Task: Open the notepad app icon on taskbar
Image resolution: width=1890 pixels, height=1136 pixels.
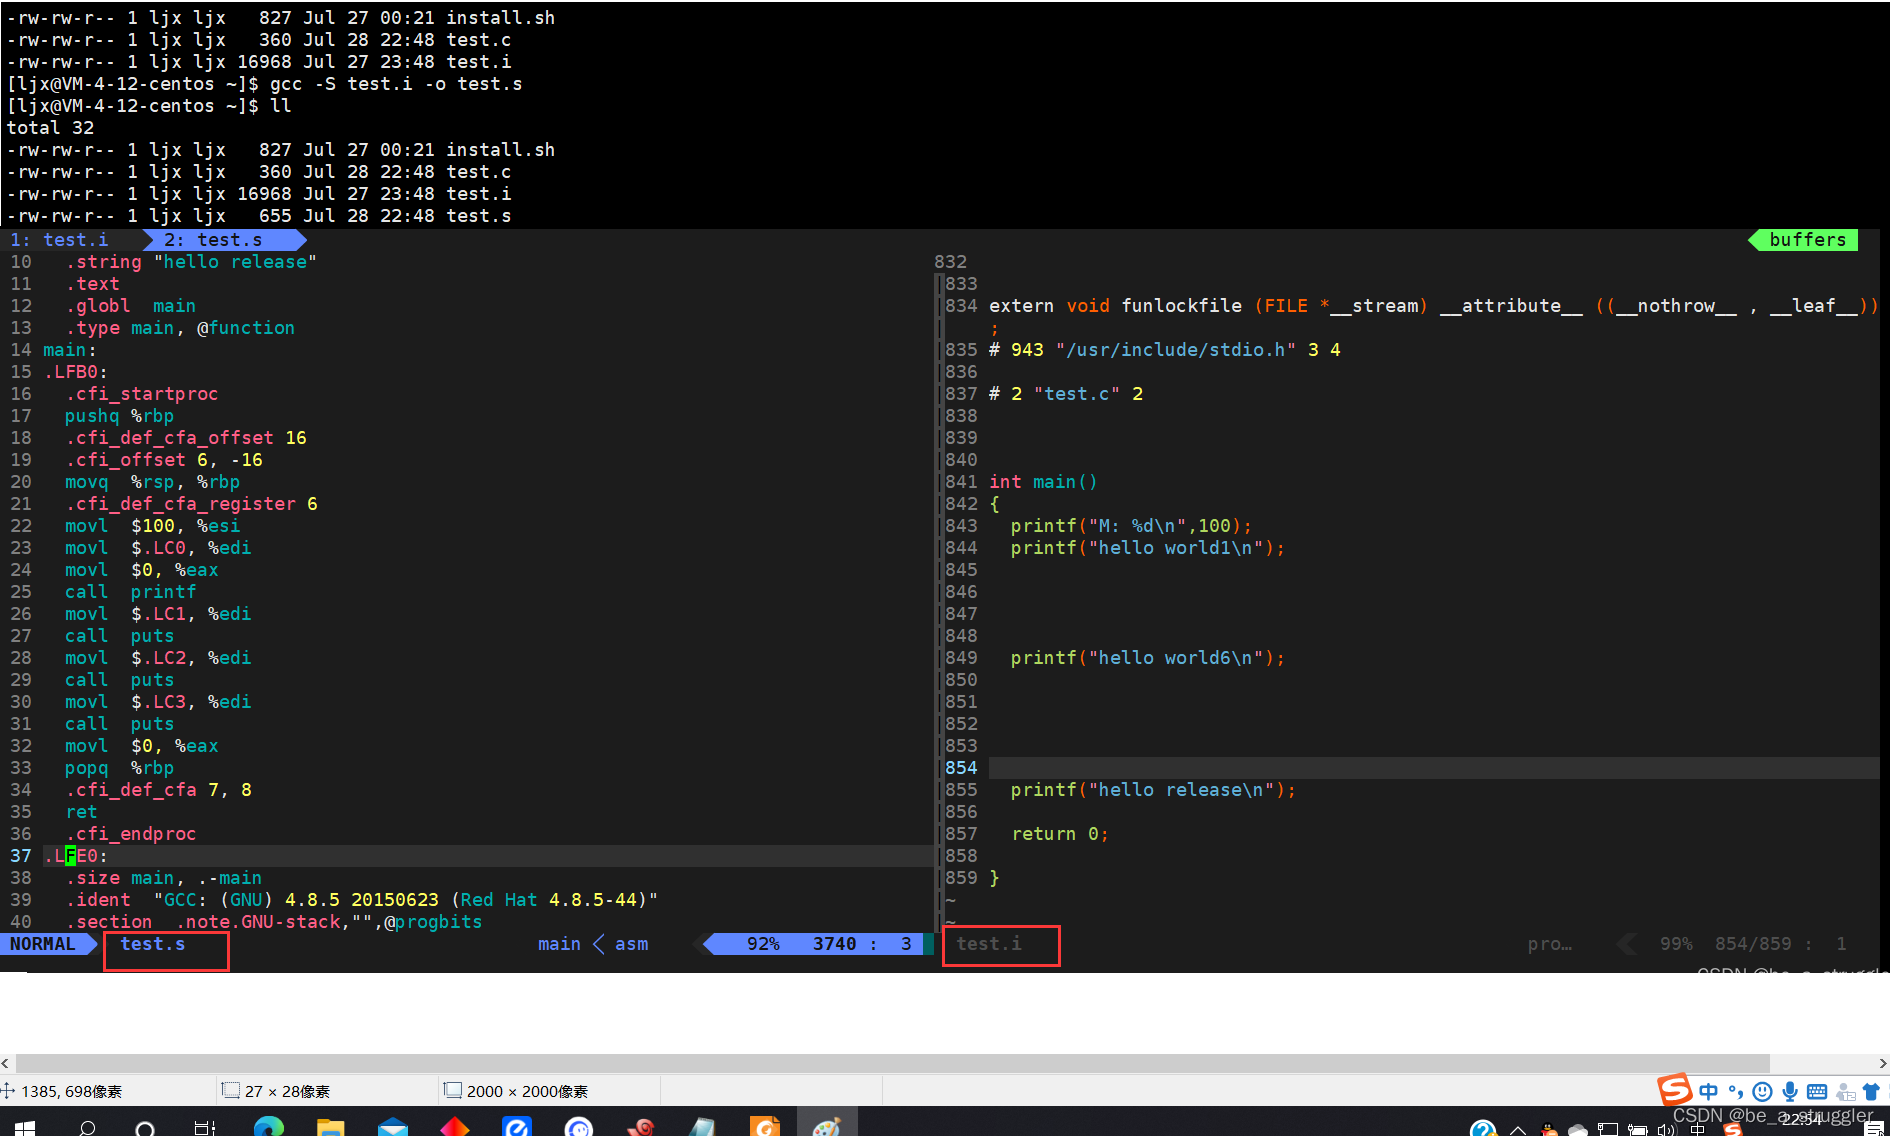Action: click(703, 1127)
